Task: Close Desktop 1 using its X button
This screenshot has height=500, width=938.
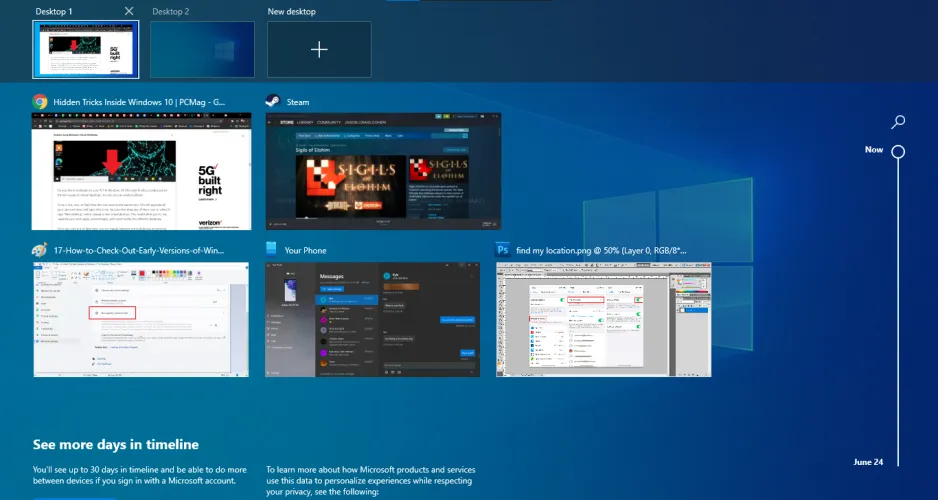Action: click(128, 11)
